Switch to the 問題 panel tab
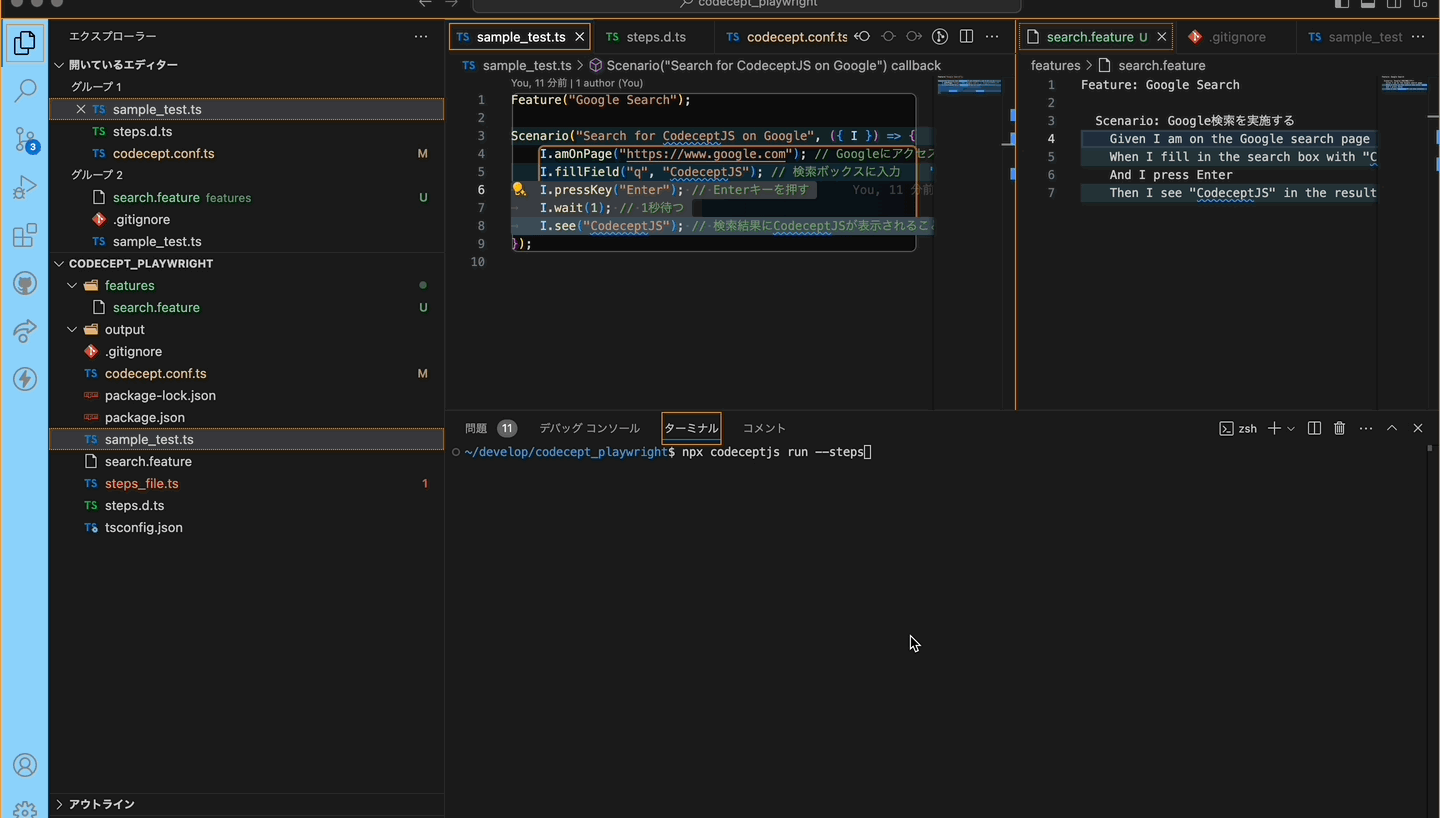Image resolution: width=1440 pixels, height=818 pixels. click(x=475, y=428)
